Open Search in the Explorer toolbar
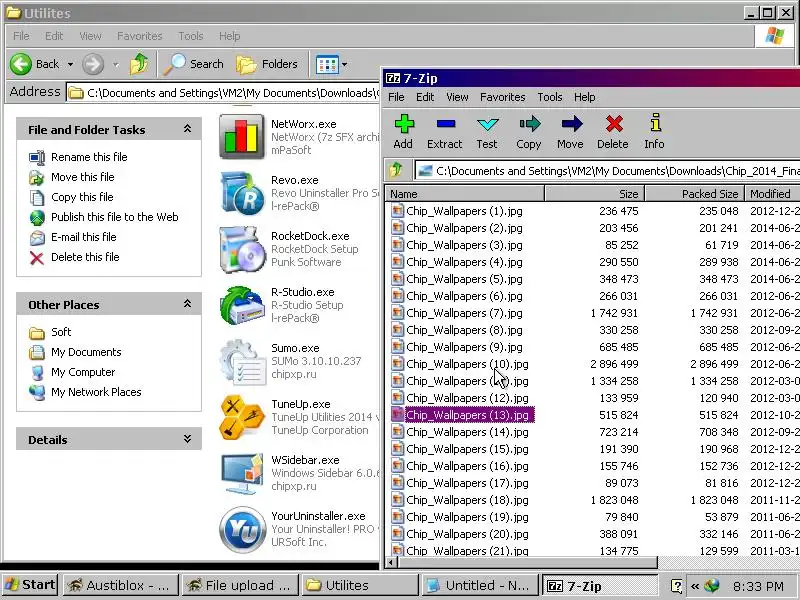 click(194, 64)
